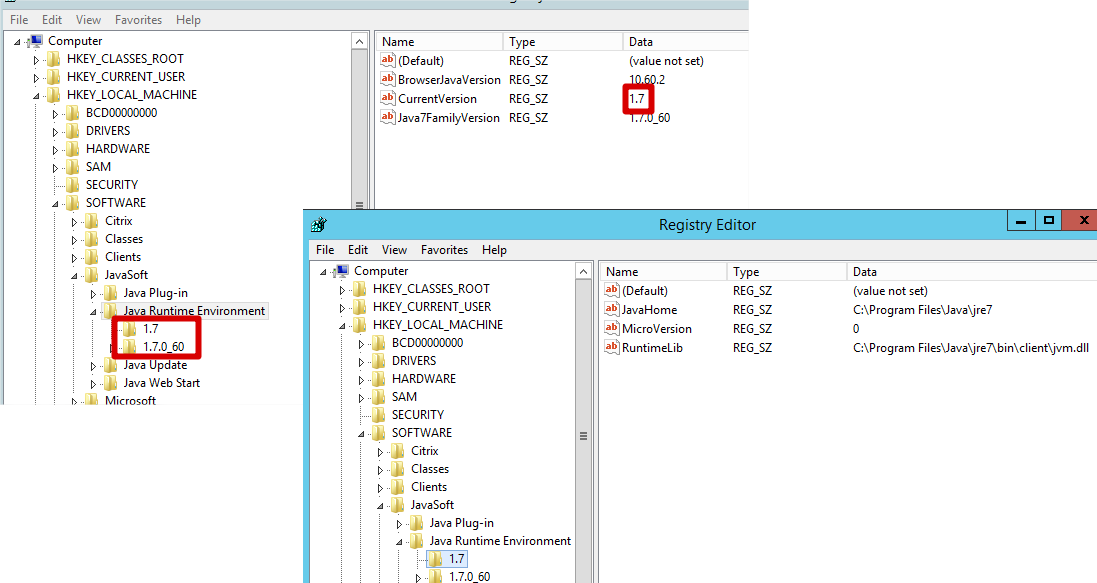Screen dimensions: 1097x583
Task: Click Data column header in back window
Action: 686,41
